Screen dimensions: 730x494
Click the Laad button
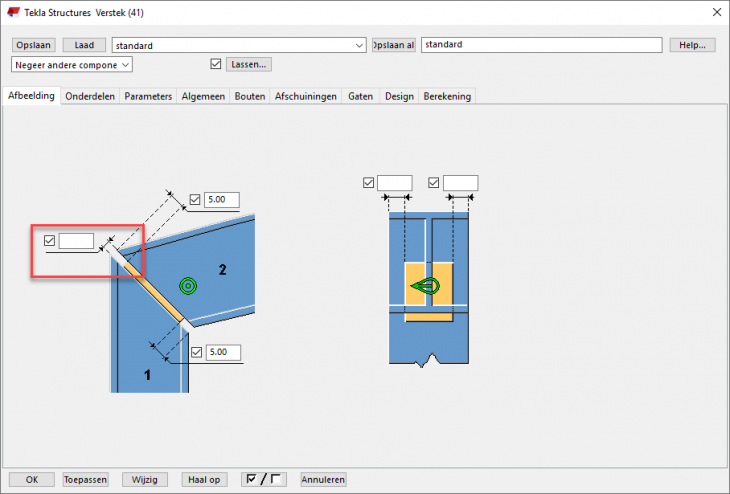84,45
